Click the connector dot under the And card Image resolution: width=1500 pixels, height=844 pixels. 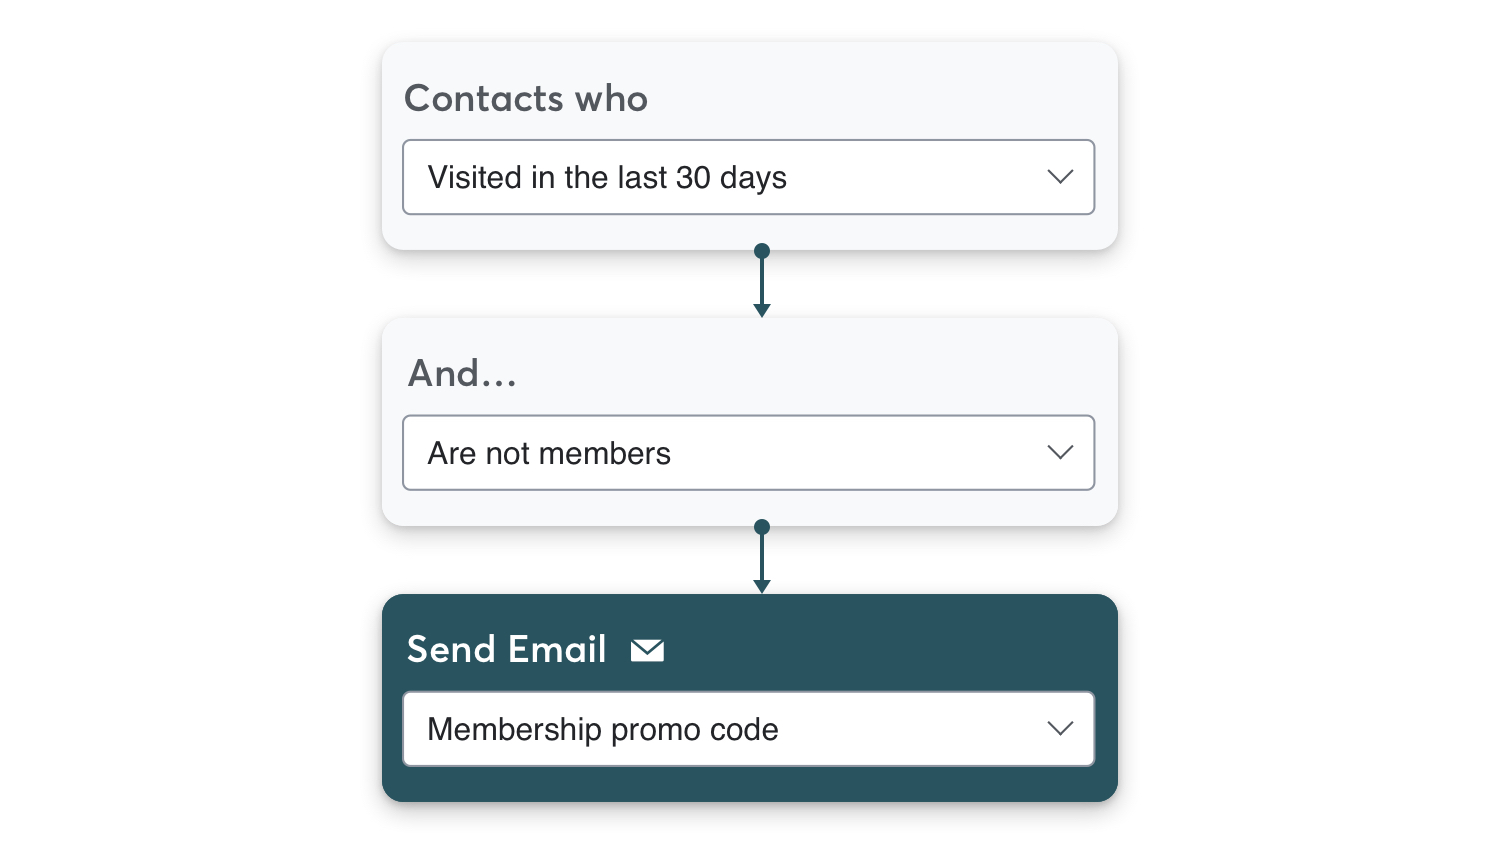click(762, 527)
